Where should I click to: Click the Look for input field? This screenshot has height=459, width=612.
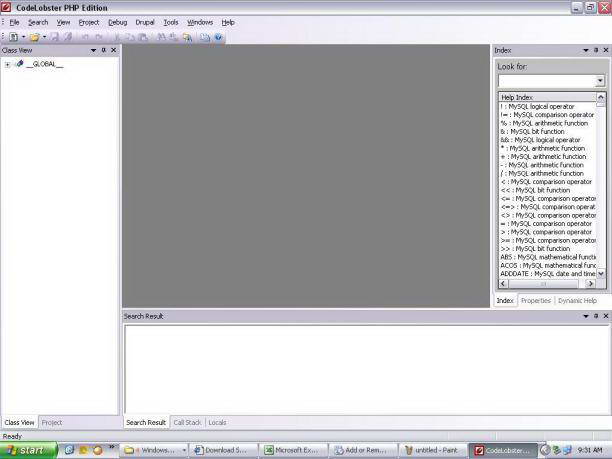(547, 81)
